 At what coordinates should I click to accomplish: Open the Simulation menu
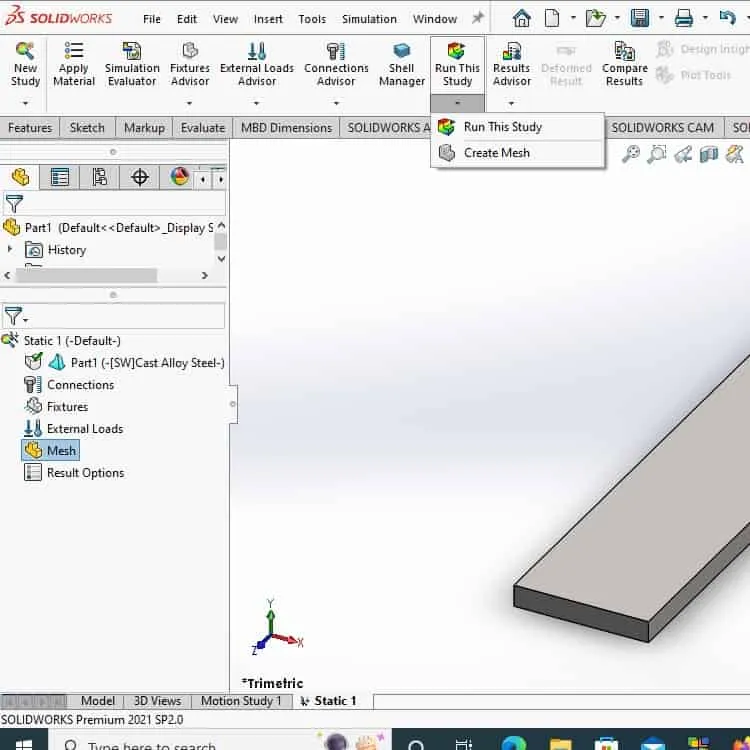[x=369, y=19]
